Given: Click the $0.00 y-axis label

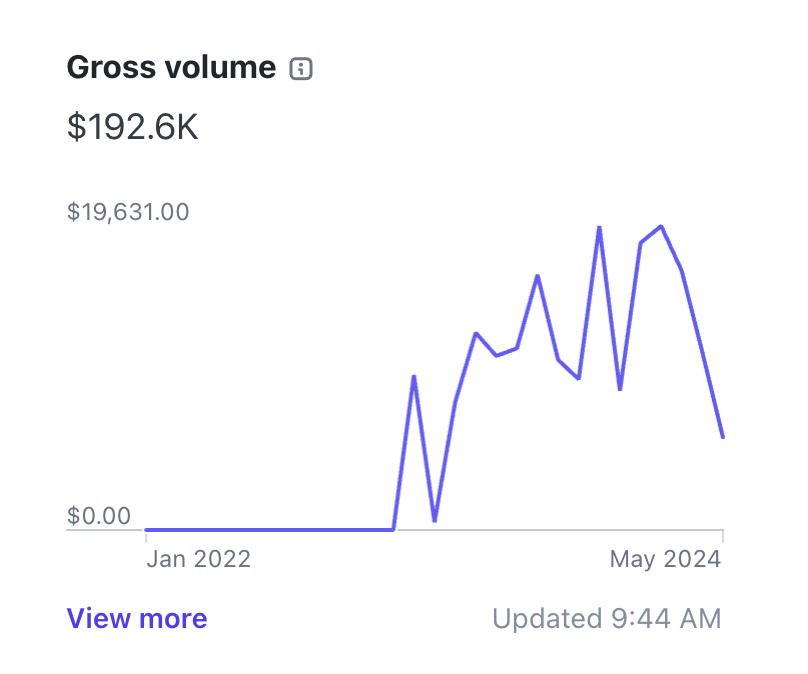Looking at the screenshot, I should coord(99,516).
